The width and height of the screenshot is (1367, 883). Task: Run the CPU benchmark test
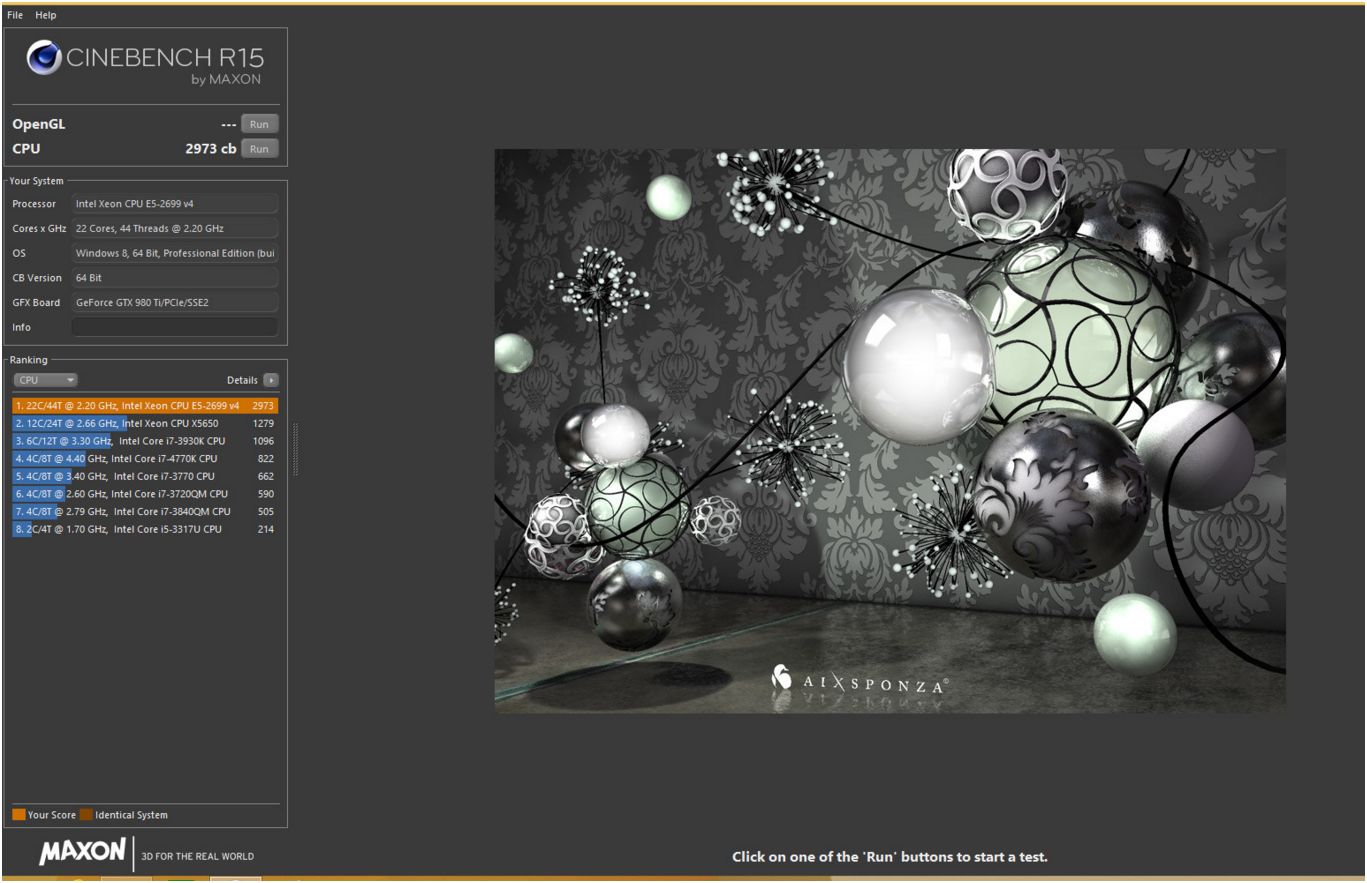259,148
